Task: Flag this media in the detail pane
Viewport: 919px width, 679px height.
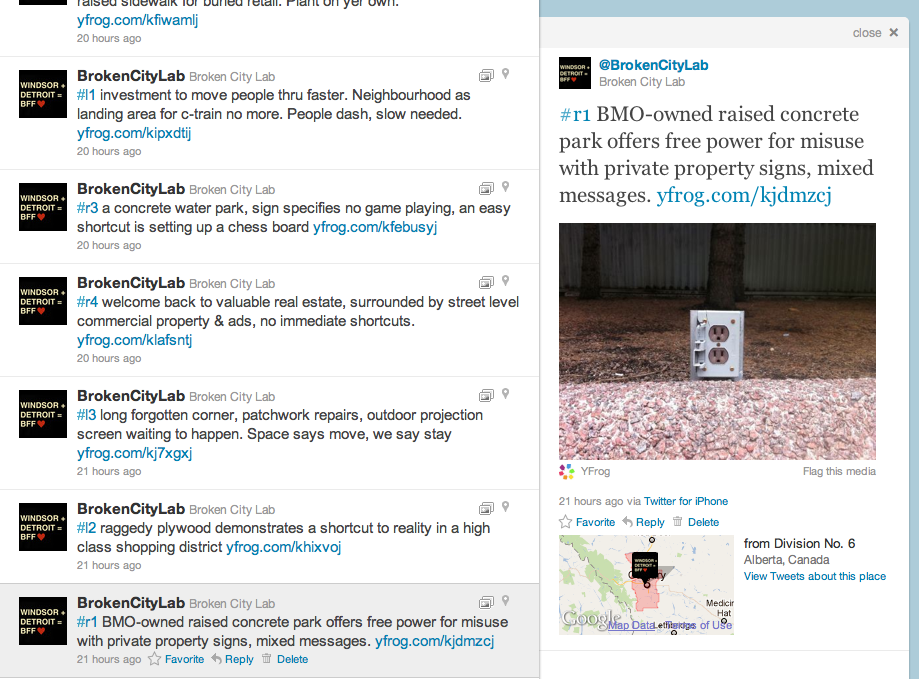Action: click(839, 472)
